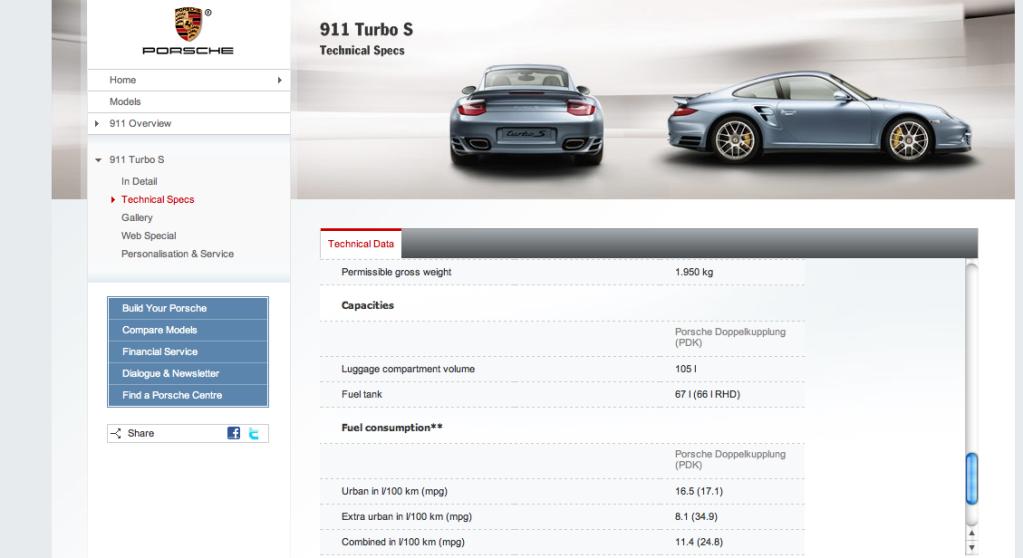Click Luggage compartment volume label
The width and height of the screenshot is (1023, 558).
click(408, 369)
